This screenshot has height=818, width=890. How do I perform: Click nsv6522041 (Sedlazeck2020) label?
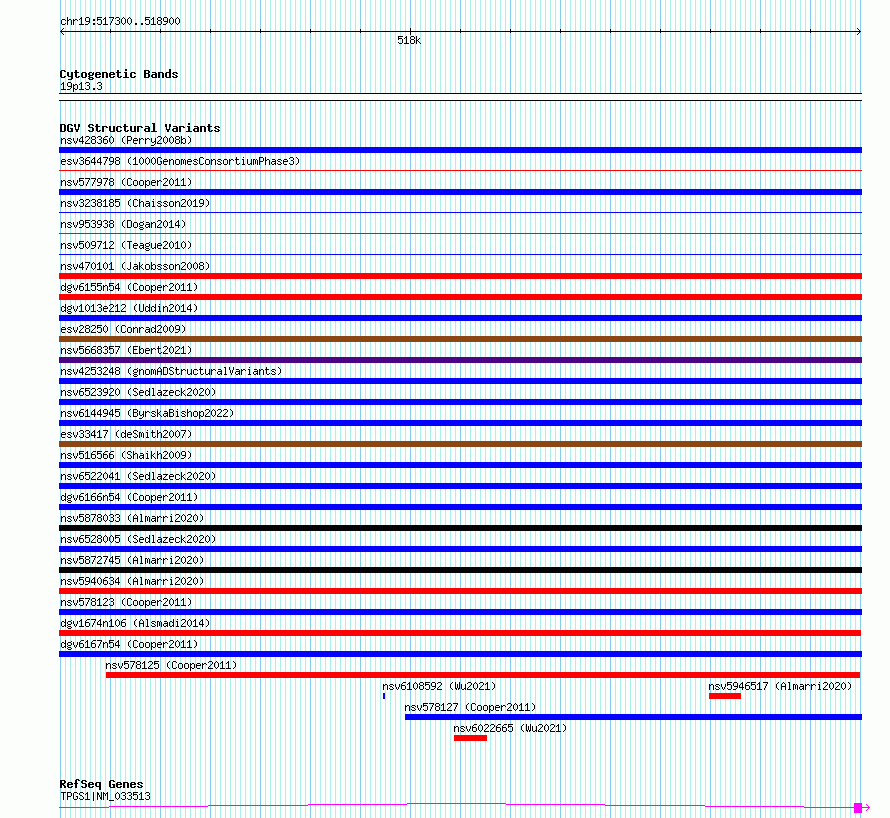coord(138,476)
